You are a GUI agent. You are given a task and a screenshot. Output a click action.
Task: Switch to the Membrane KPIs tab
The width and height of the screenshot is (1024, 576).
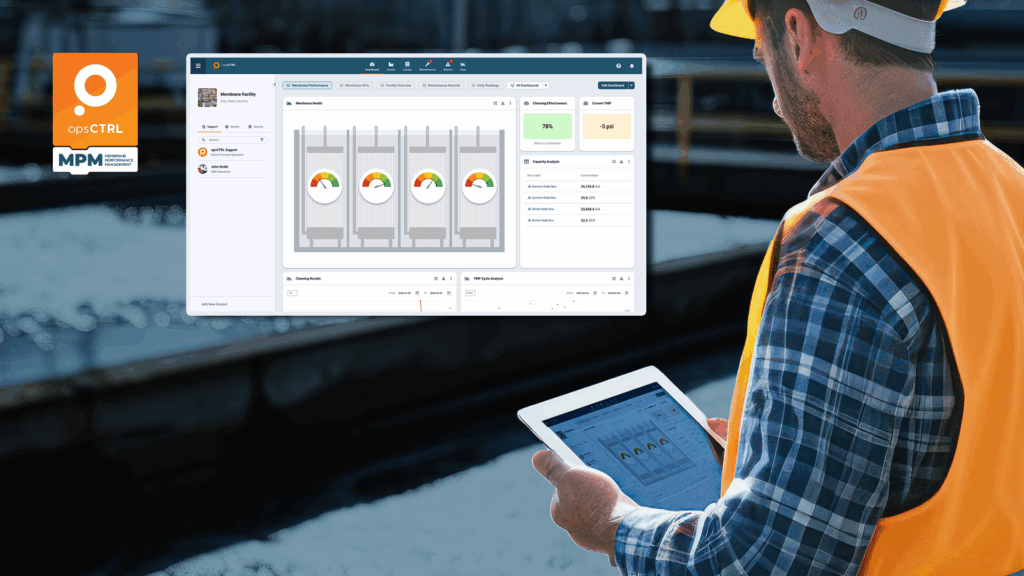point(354,85)
